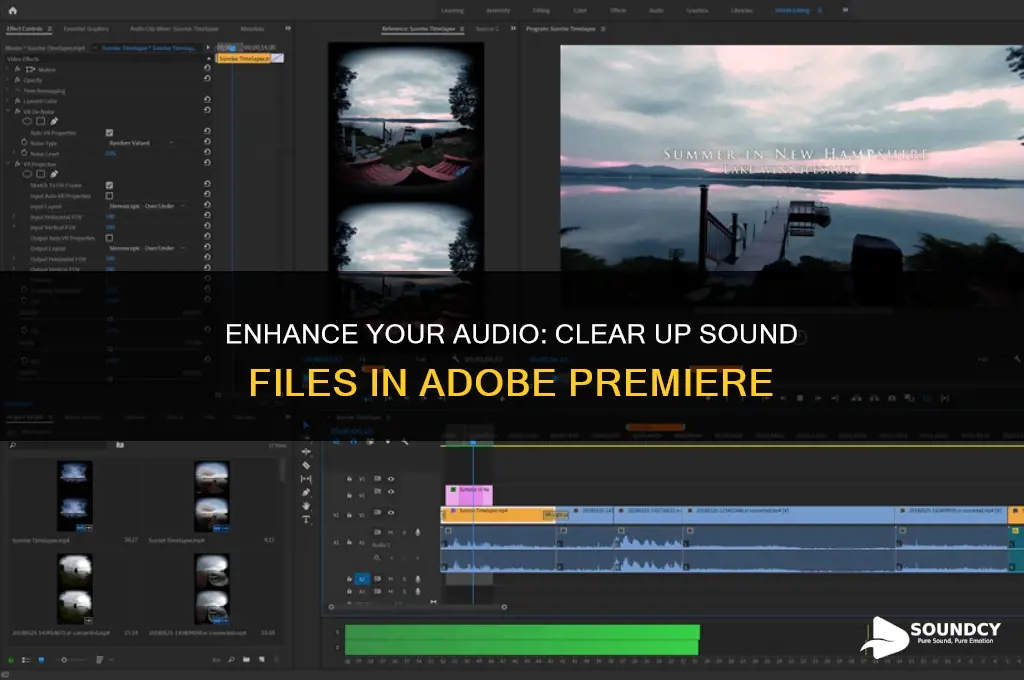Select the Razor tool
The image size is (1024, 680).
tap(306, 465)
